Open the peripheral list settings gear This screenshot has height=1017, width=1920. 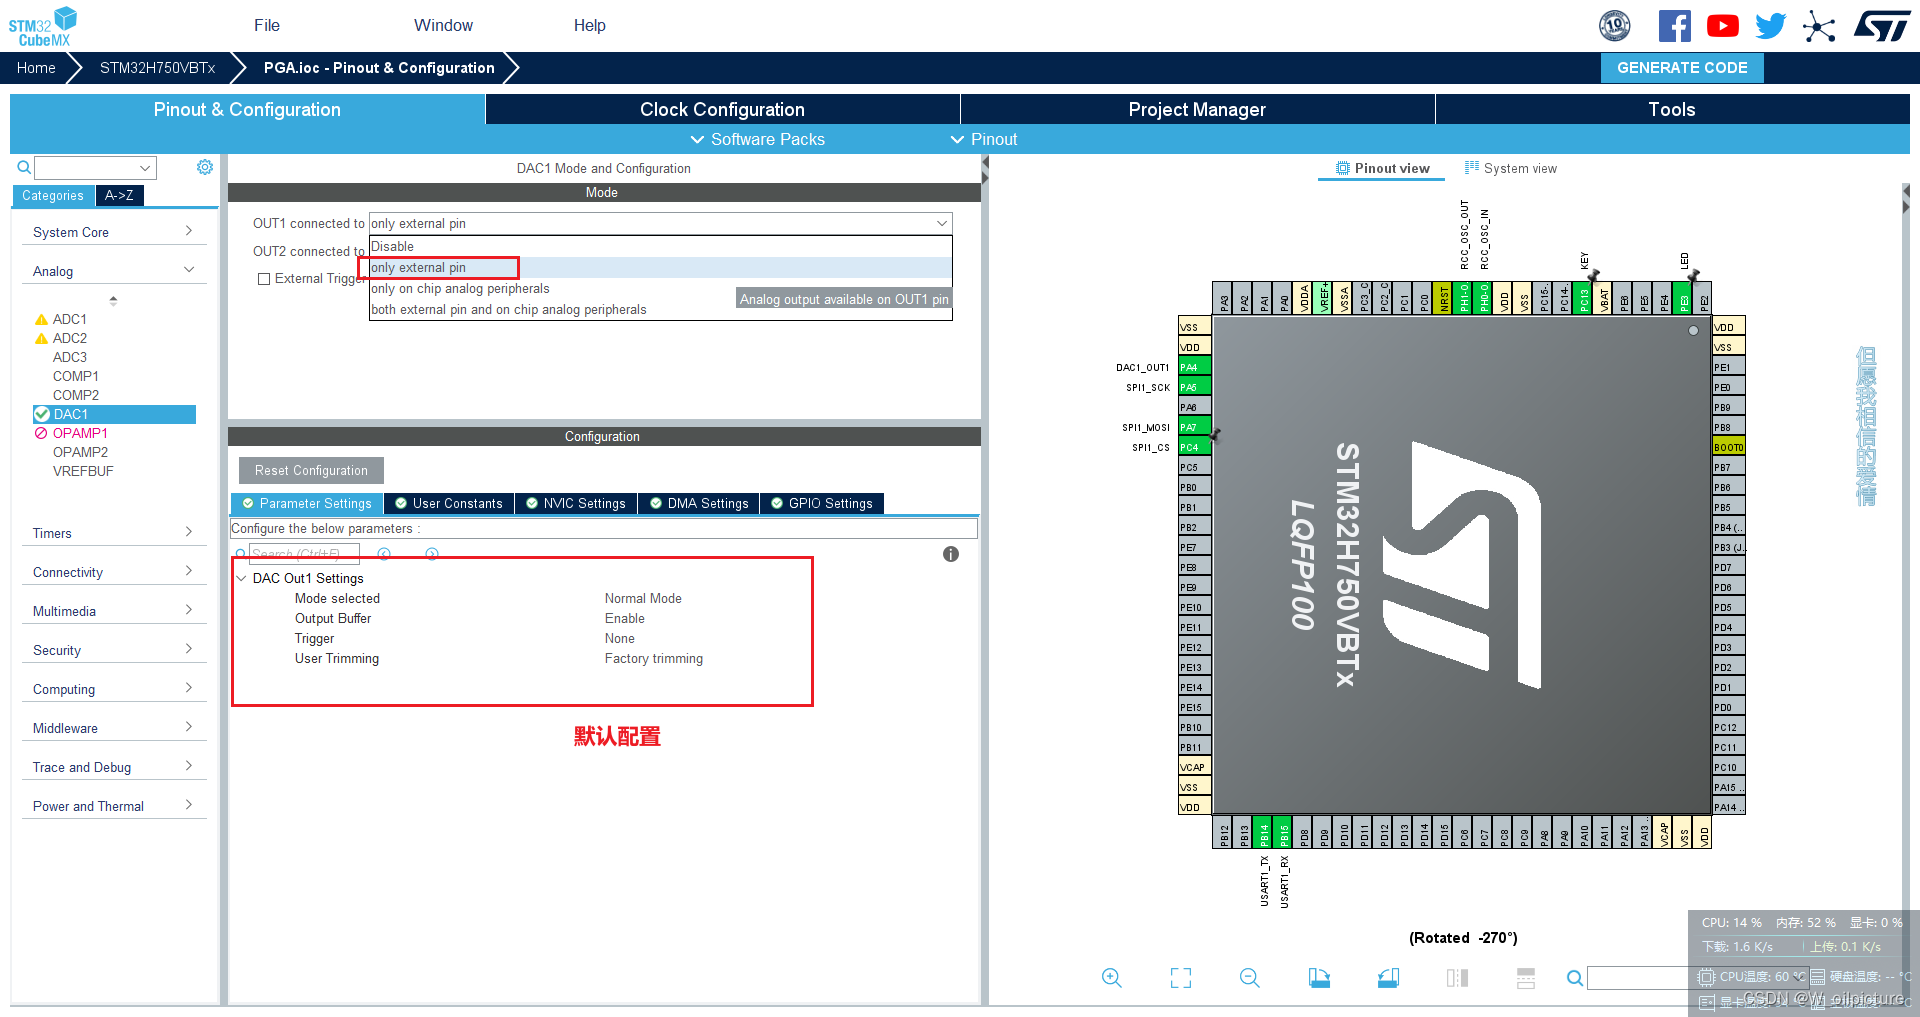click(x=205, y=167)
